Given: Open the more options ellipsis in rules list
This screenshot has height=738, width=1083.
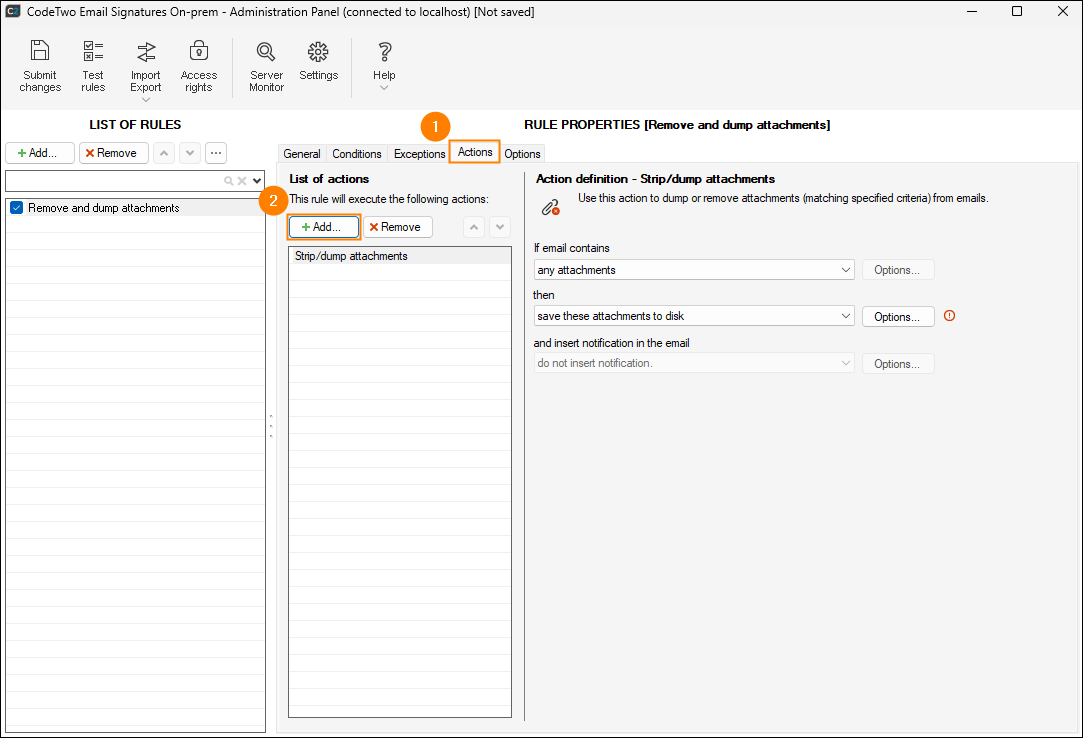Looking at the screenshot, I should coord(216,153).
